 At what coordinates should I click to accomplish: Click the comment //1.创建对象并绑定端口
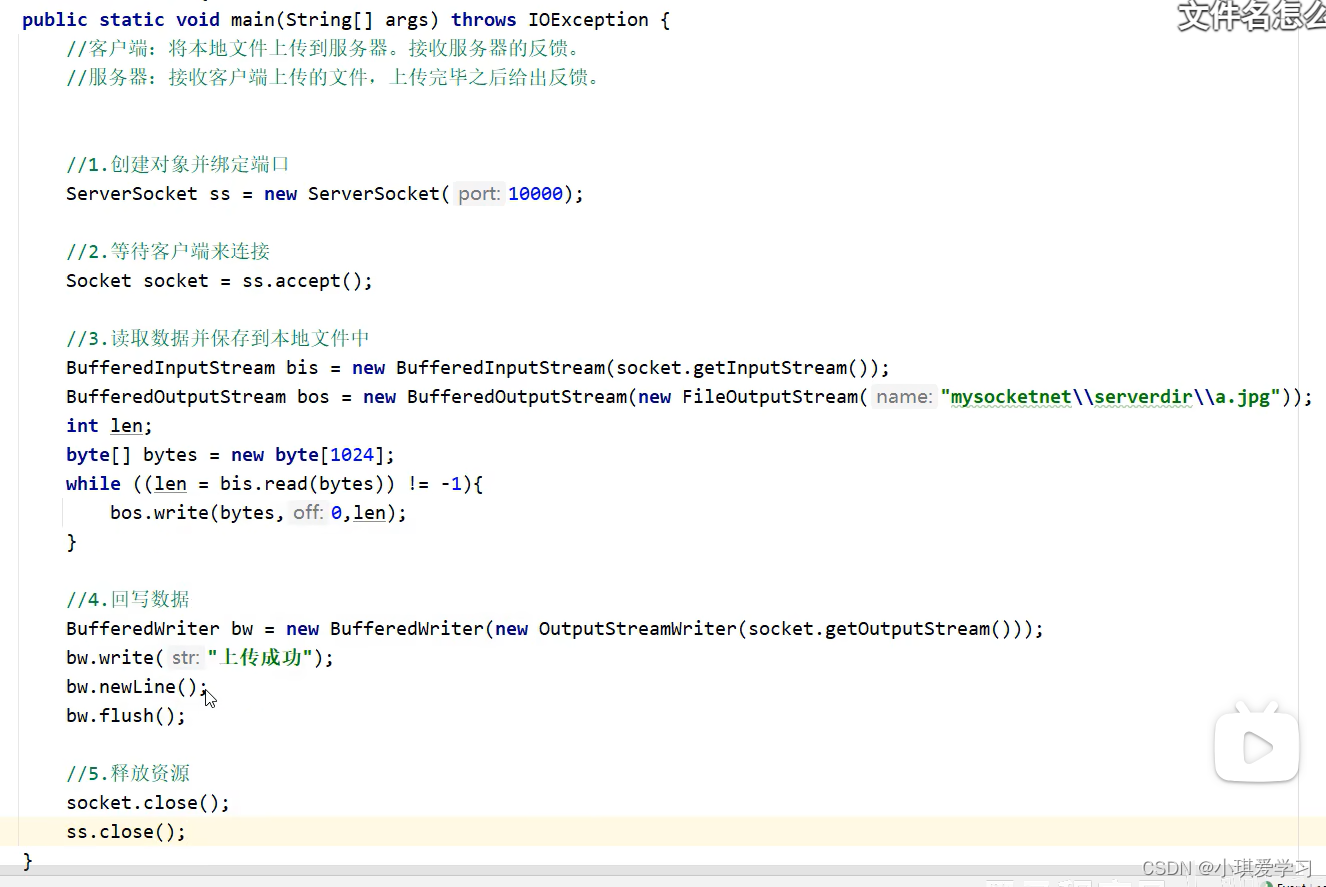178,164
